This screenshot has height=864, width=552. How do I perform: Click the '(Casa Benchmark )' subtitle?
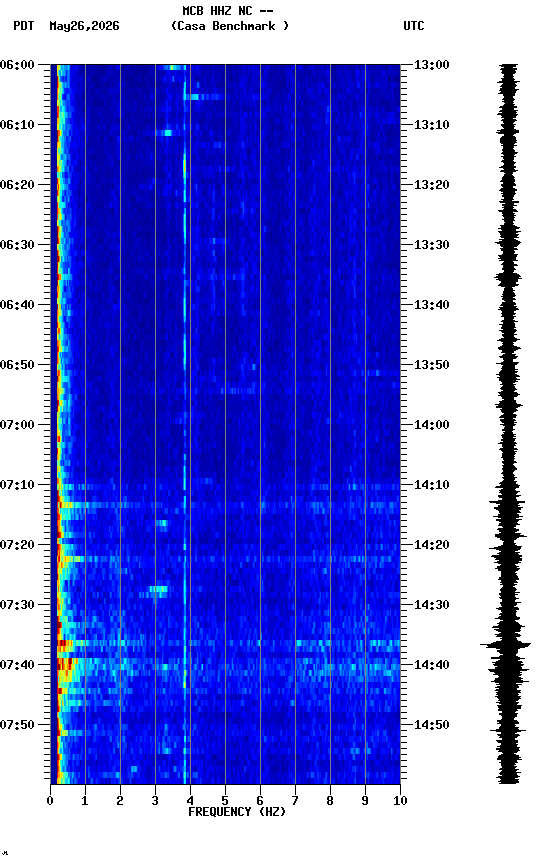230,26
